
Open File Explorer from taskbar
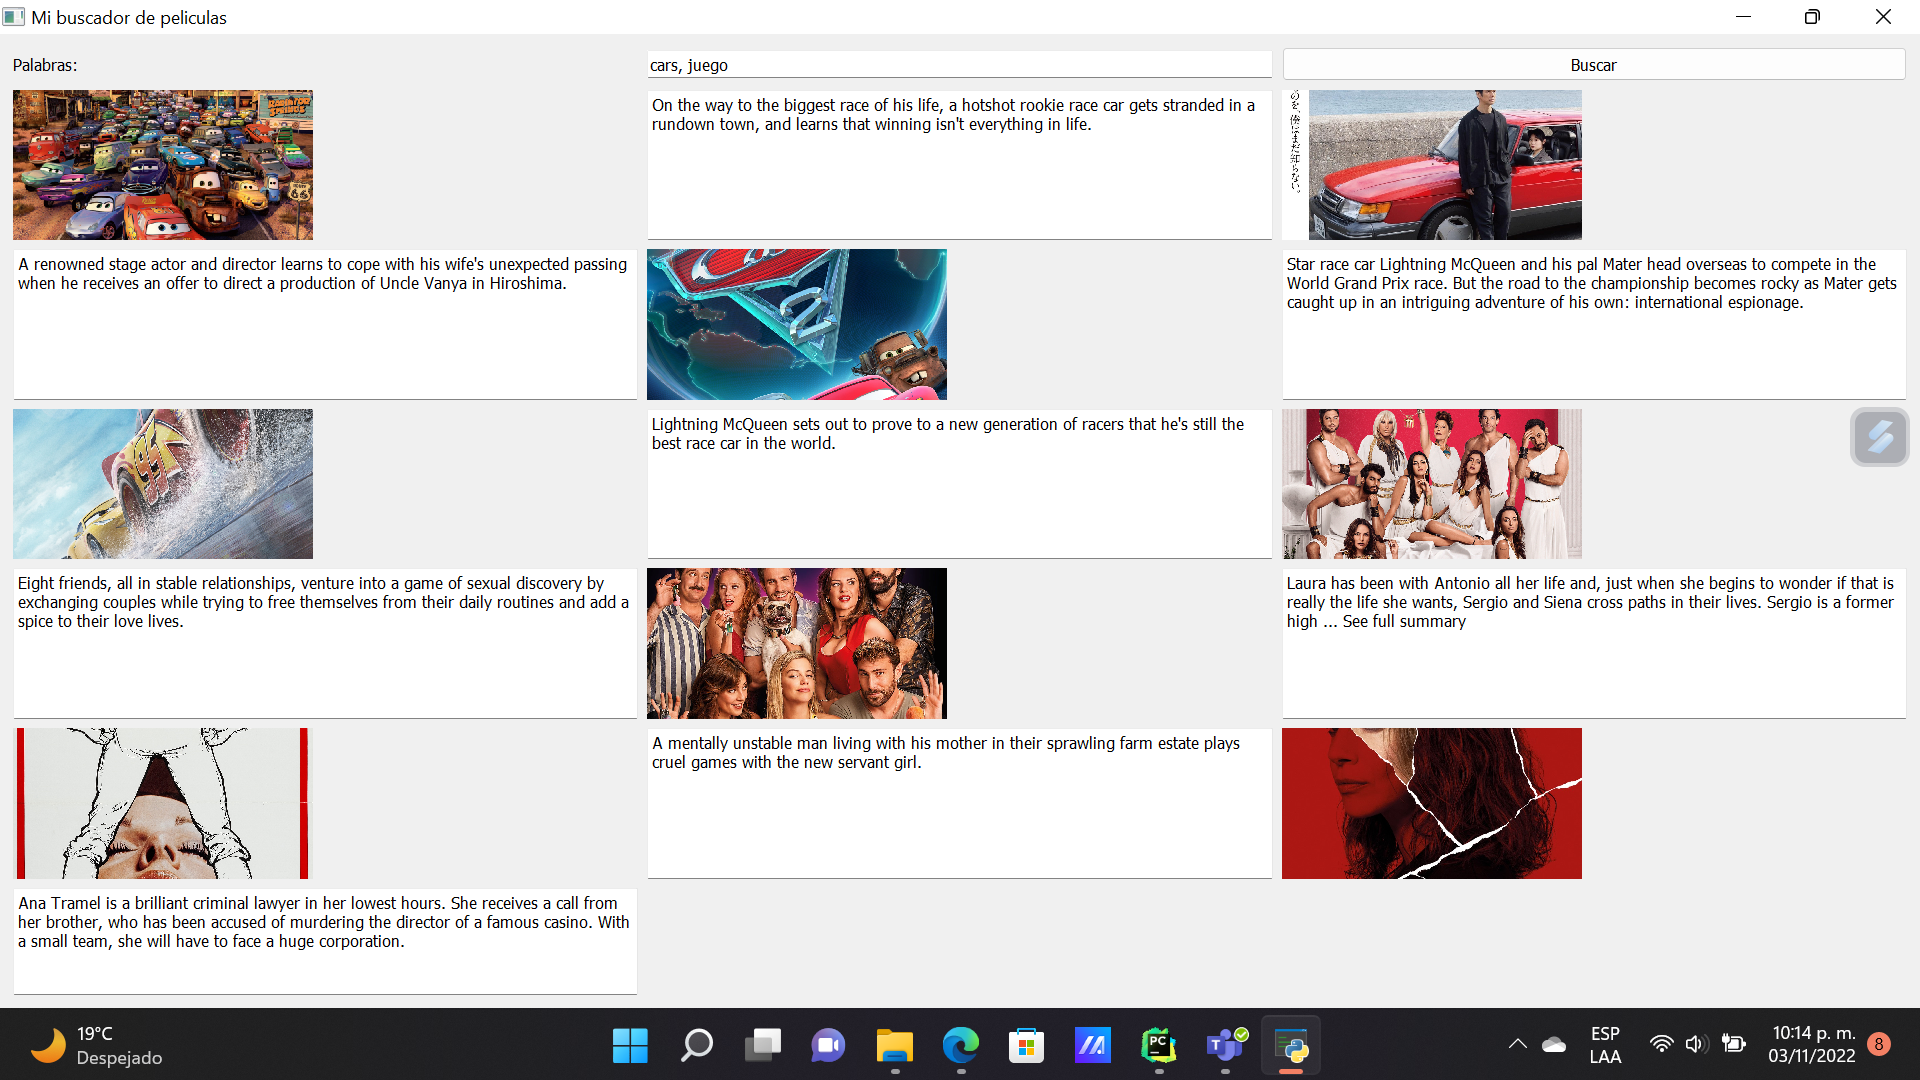(x=894, y=1046)
